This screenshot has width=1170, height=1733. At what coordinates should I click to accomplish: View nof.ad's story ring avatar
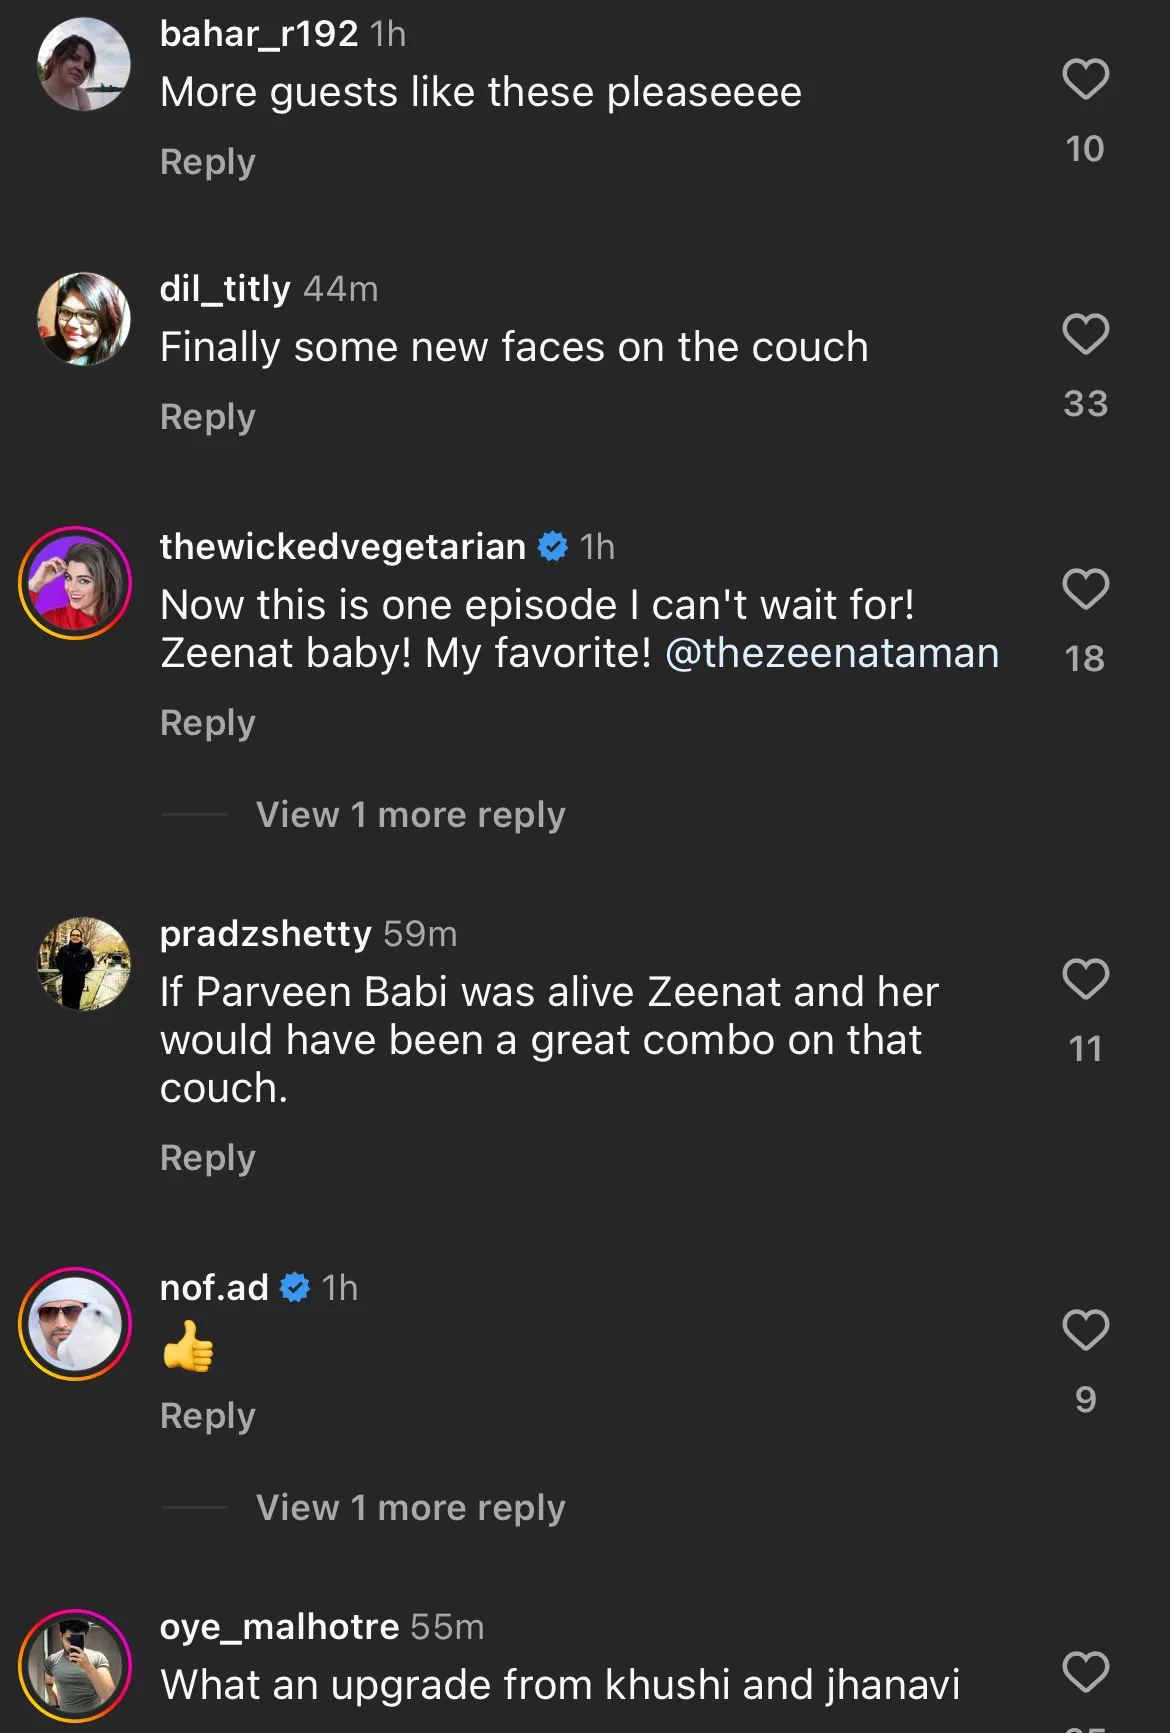pyautogui.click(x=76, y=1324)
